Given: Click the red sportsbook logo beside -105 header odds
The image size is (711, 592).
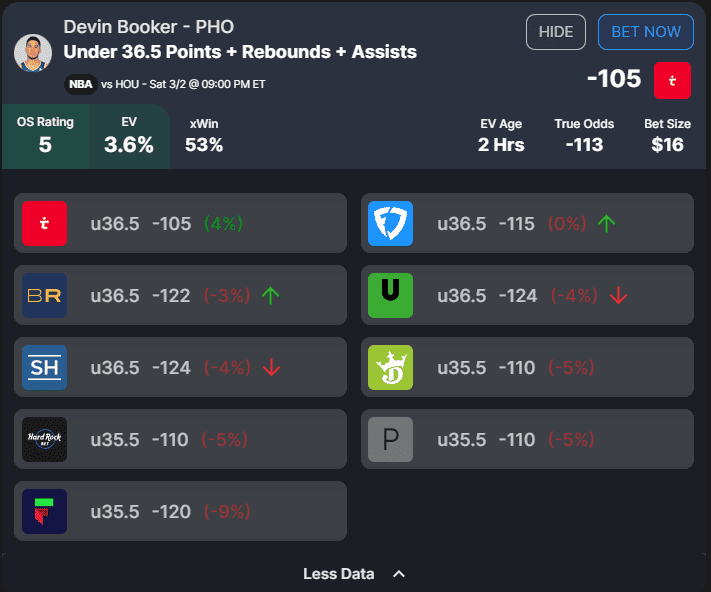Looking at the screenshot, I should click(x=672, y=80).
